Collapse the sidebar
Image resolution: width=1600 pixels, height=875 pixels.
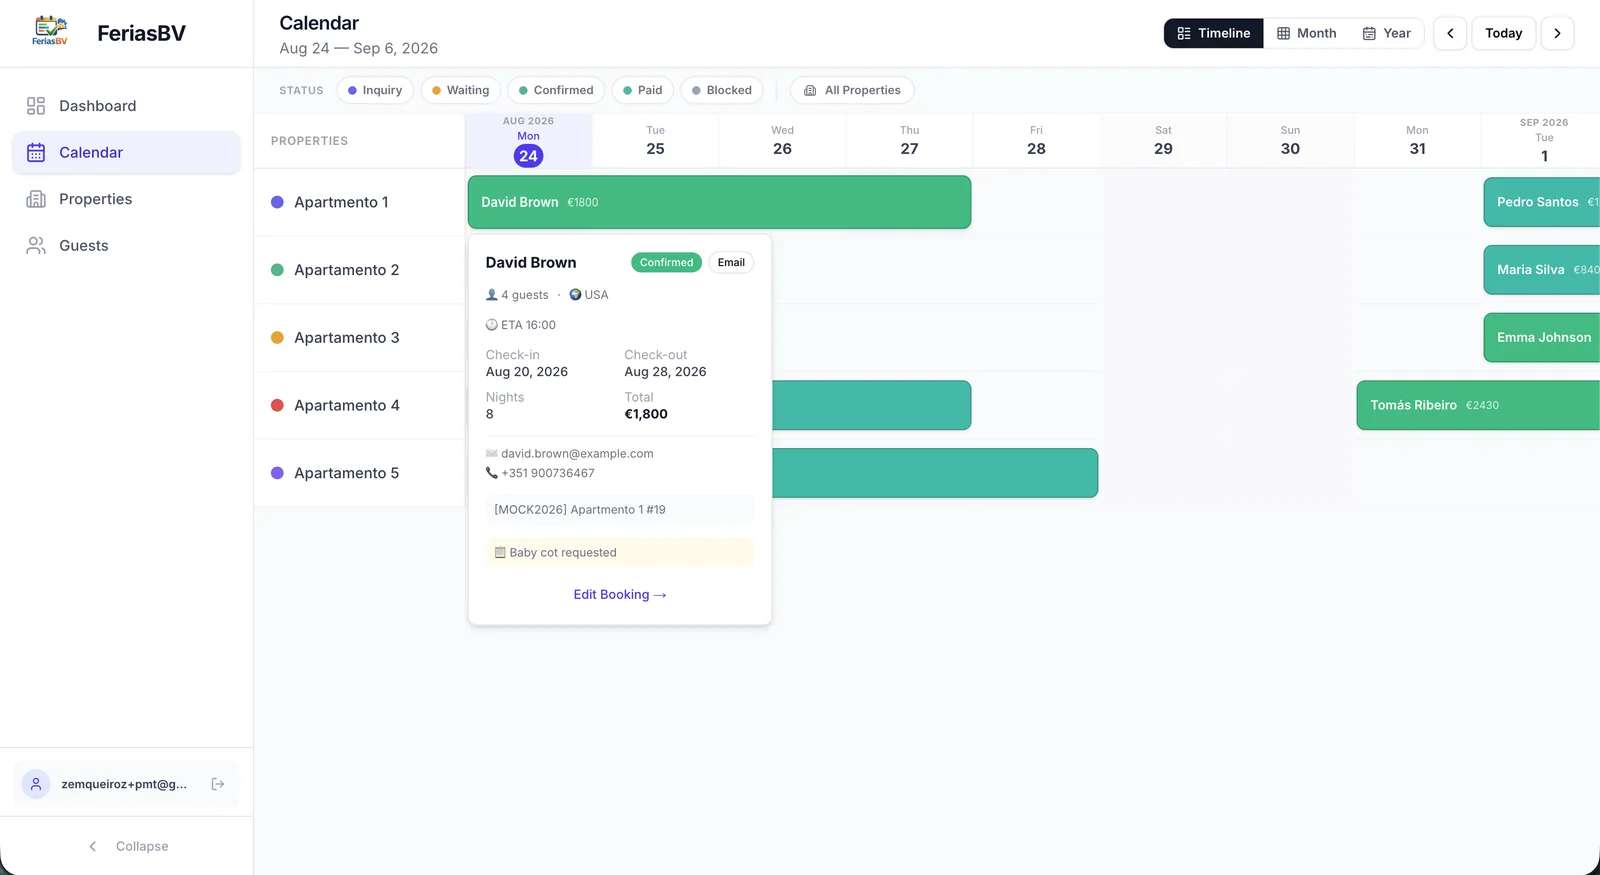click(x=127, y=846)
